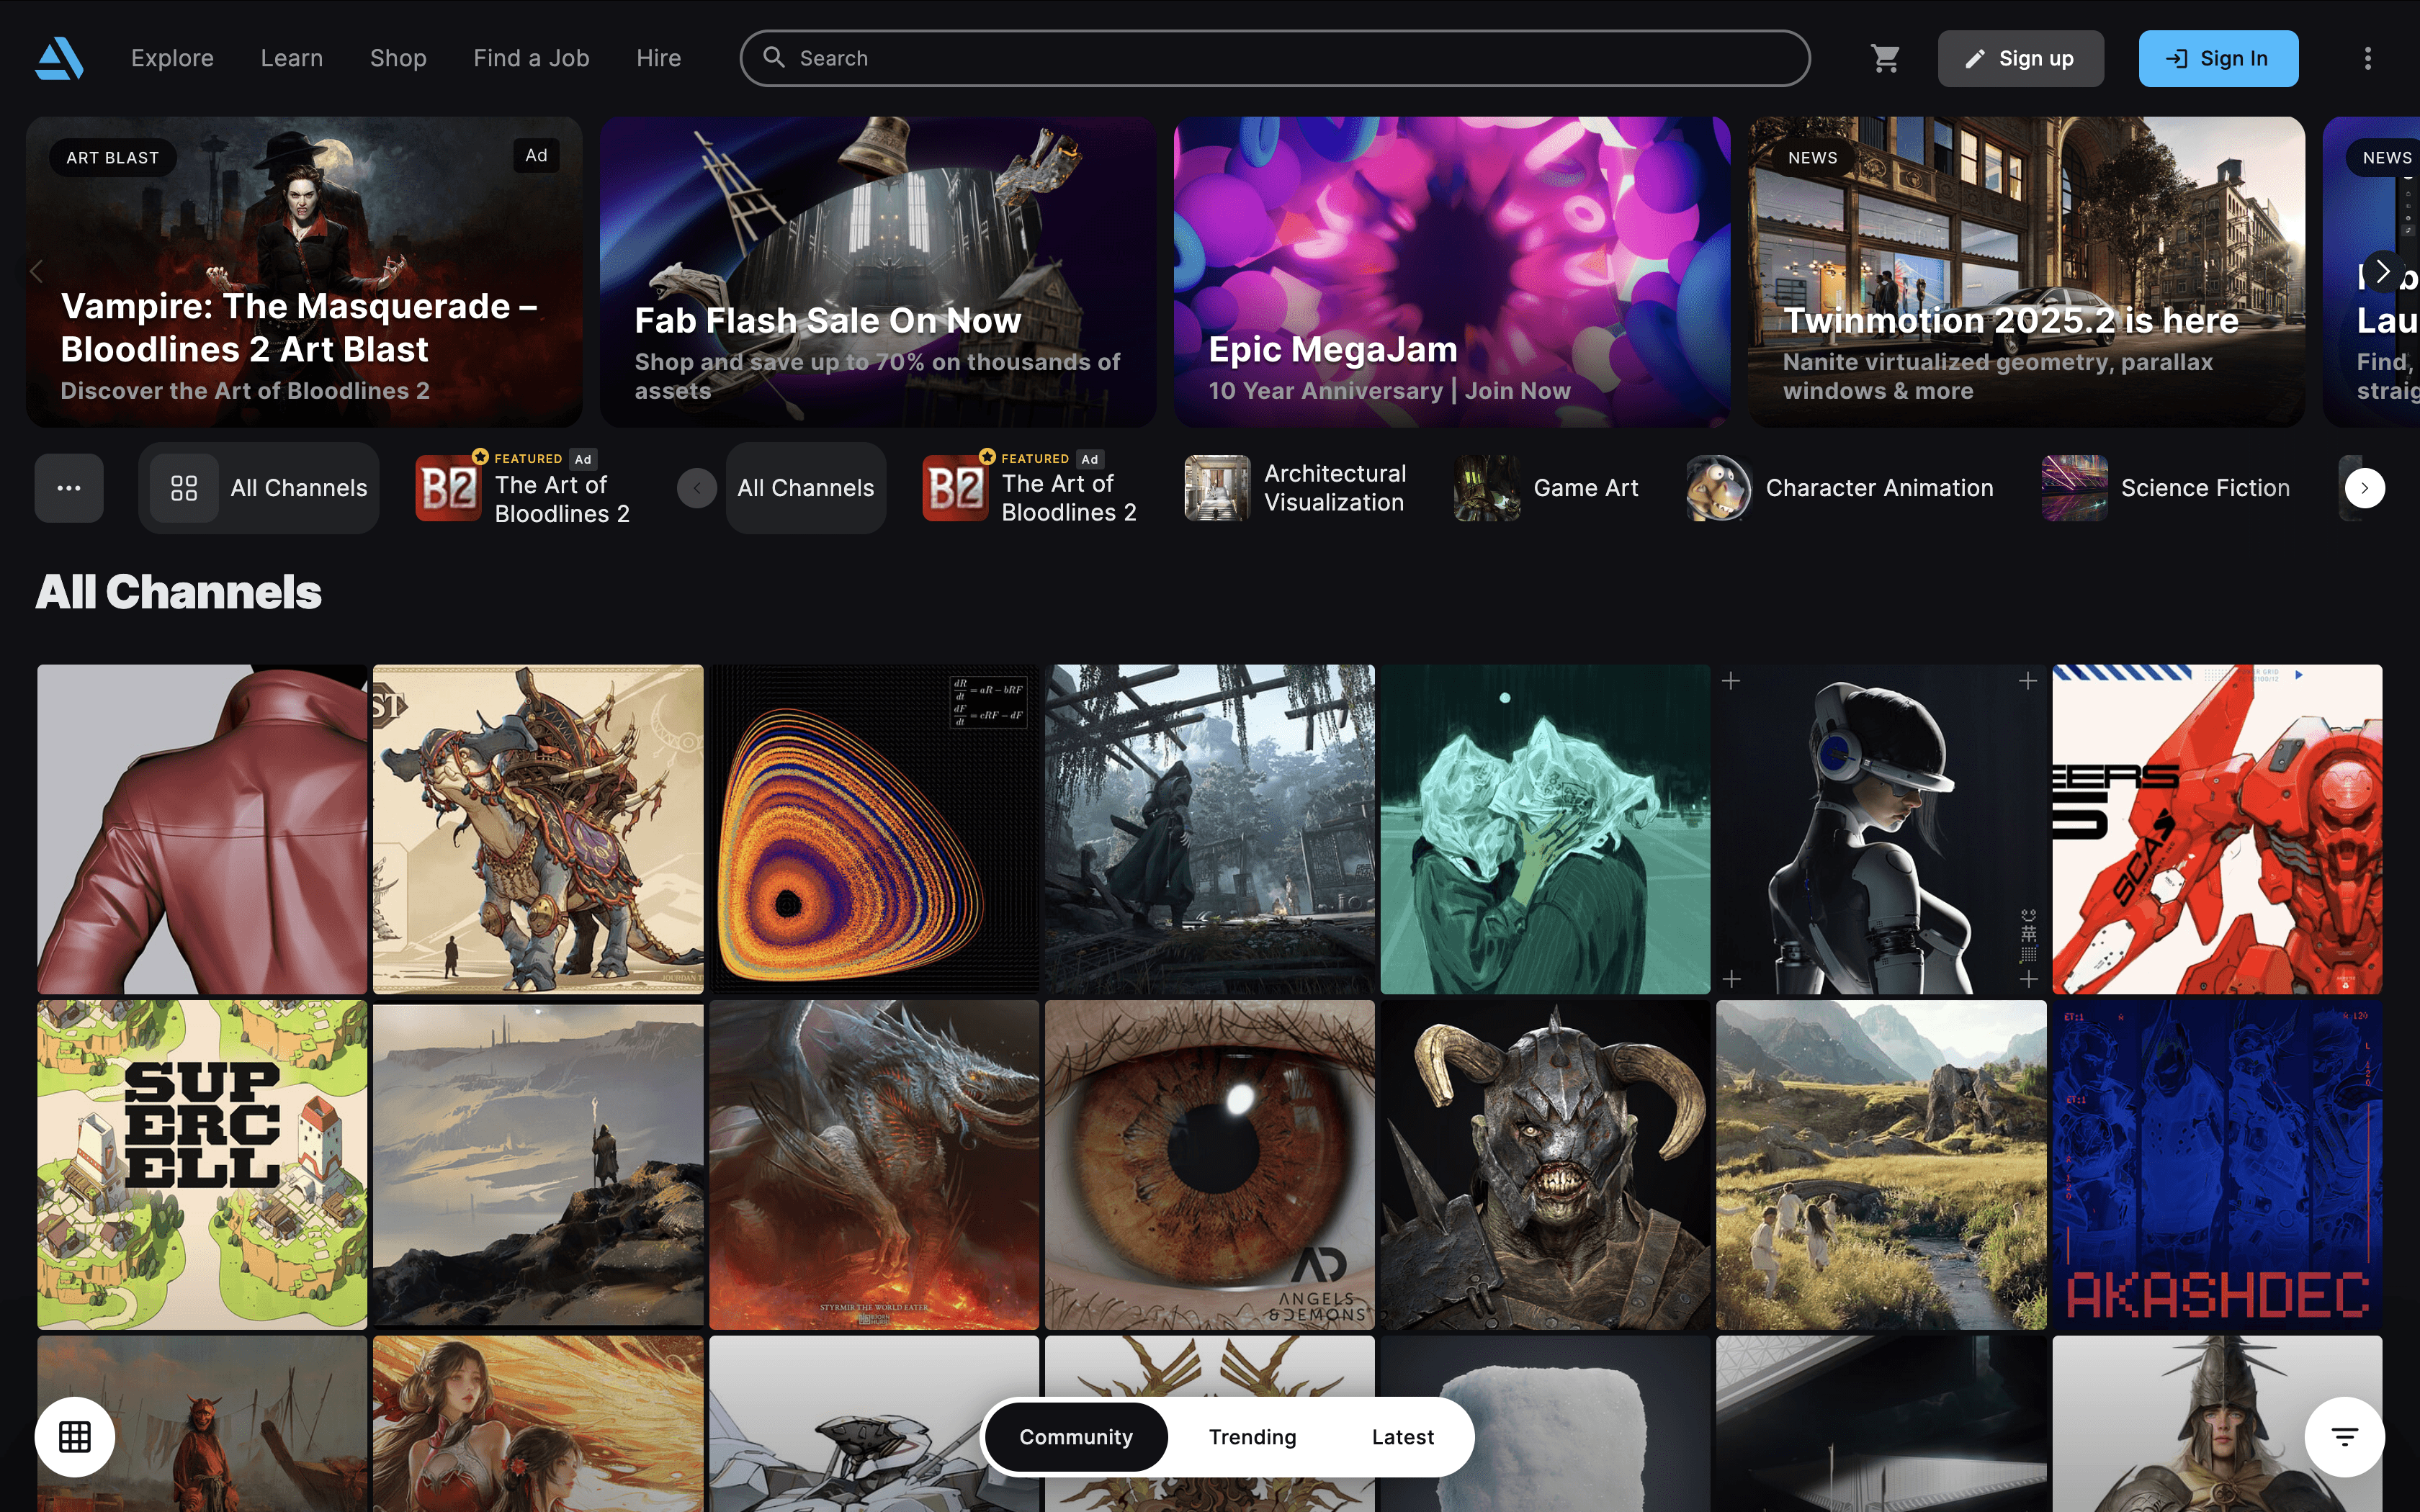Switch feed to Trending
The width and height of the screenshot is (2420, 1512).
(x=1252, y=1437)
